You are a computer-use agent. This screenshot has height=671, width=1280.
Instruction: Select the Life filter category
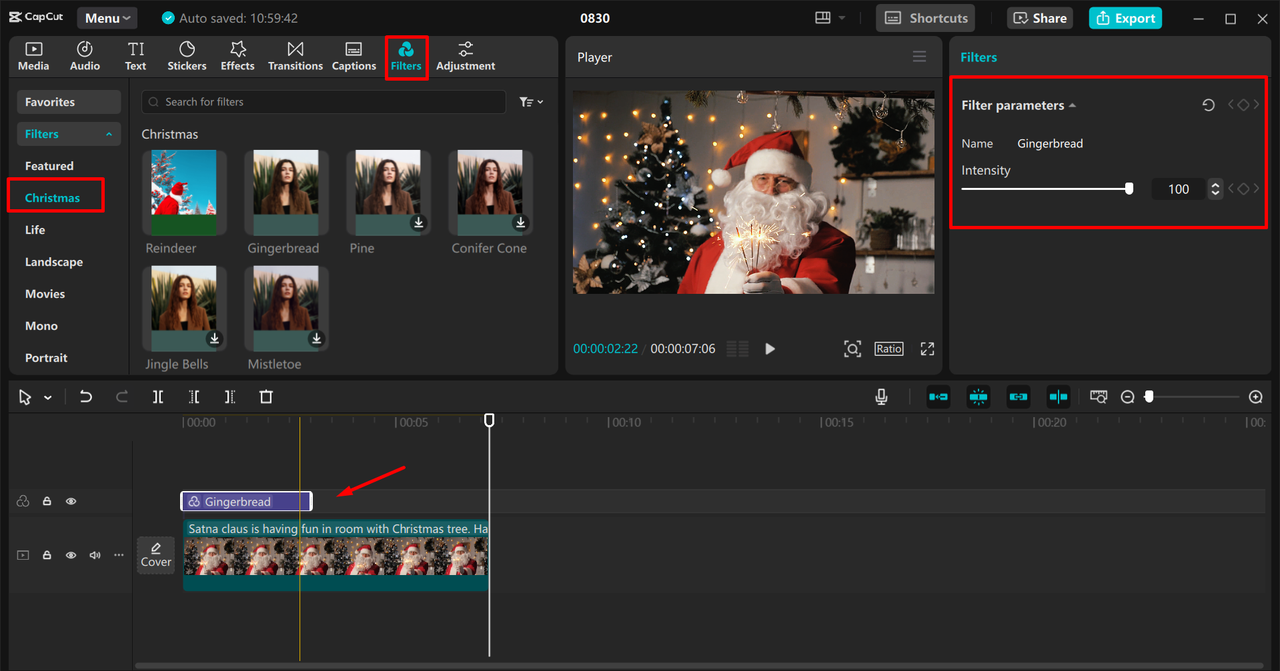pyautogui.click(x=36, y=230)
